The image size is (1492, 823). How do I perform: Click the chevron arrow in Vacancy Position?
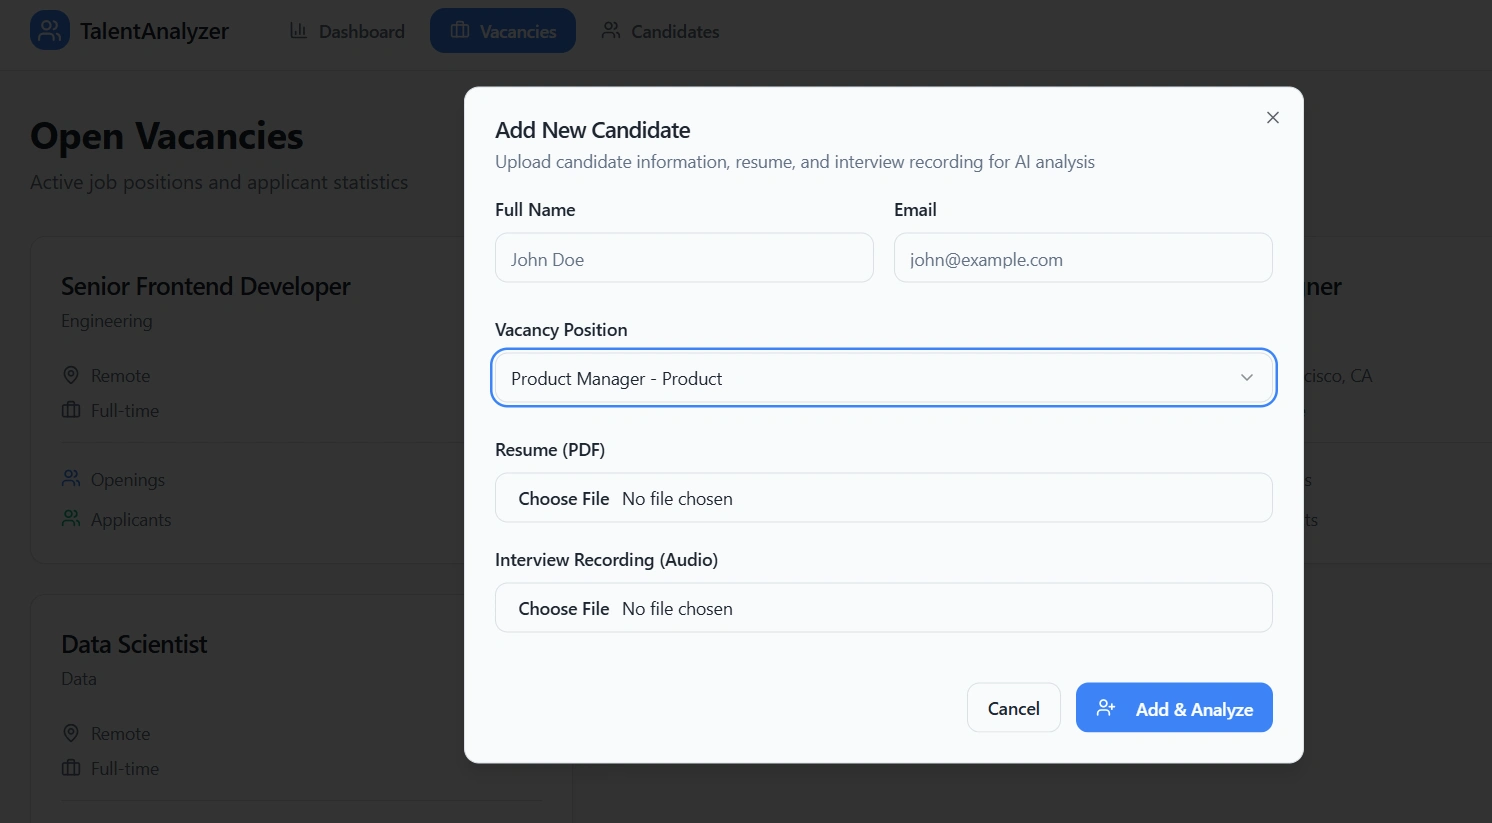(1246, 378)
